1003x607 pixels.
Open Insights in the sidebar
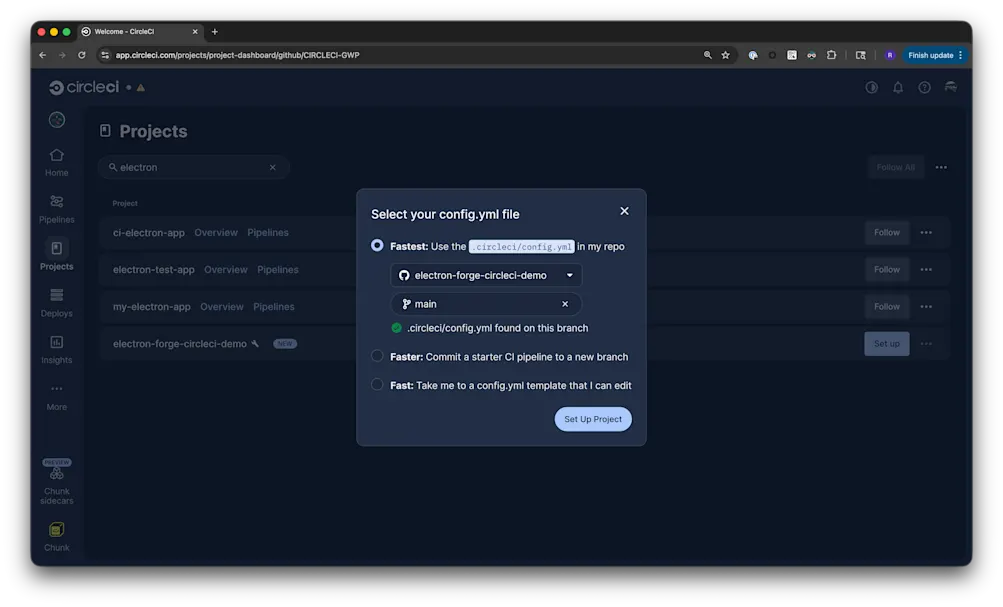click(x=56, y=350)
